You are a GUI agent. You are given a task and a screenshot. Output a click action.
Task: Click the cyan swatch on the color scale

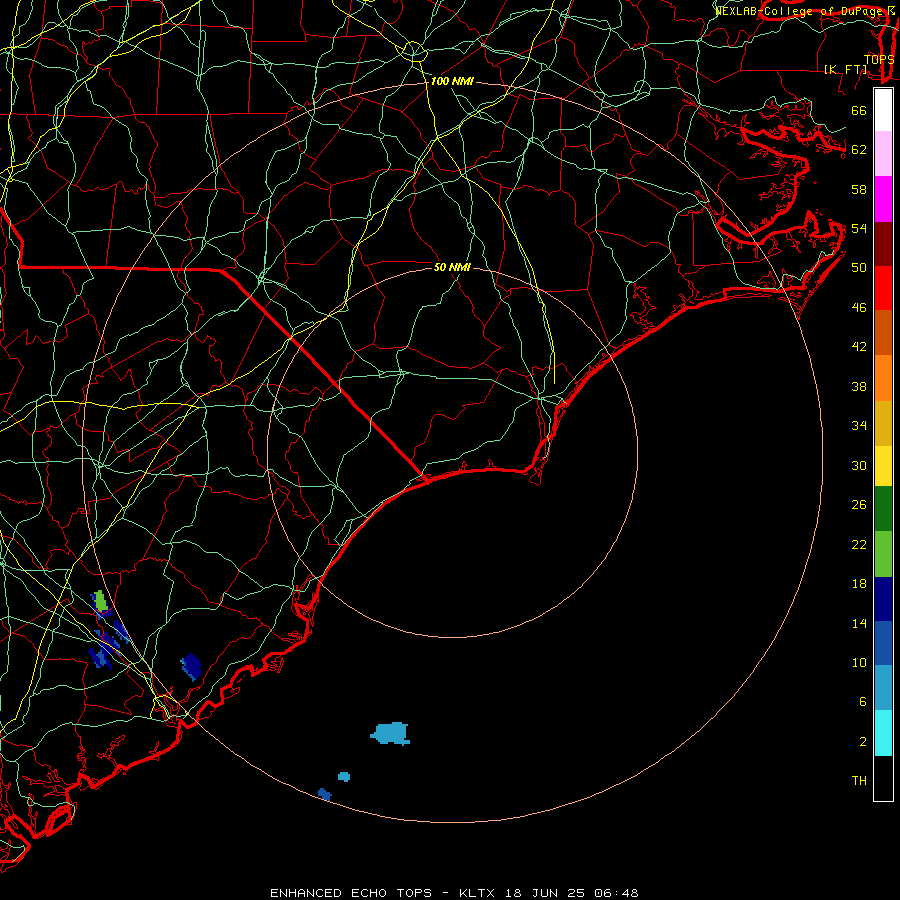point(883,732)
